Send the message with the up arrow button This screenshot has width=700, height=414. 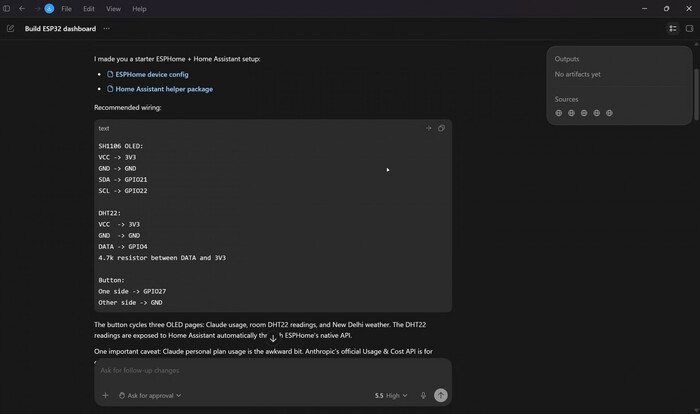441,395
